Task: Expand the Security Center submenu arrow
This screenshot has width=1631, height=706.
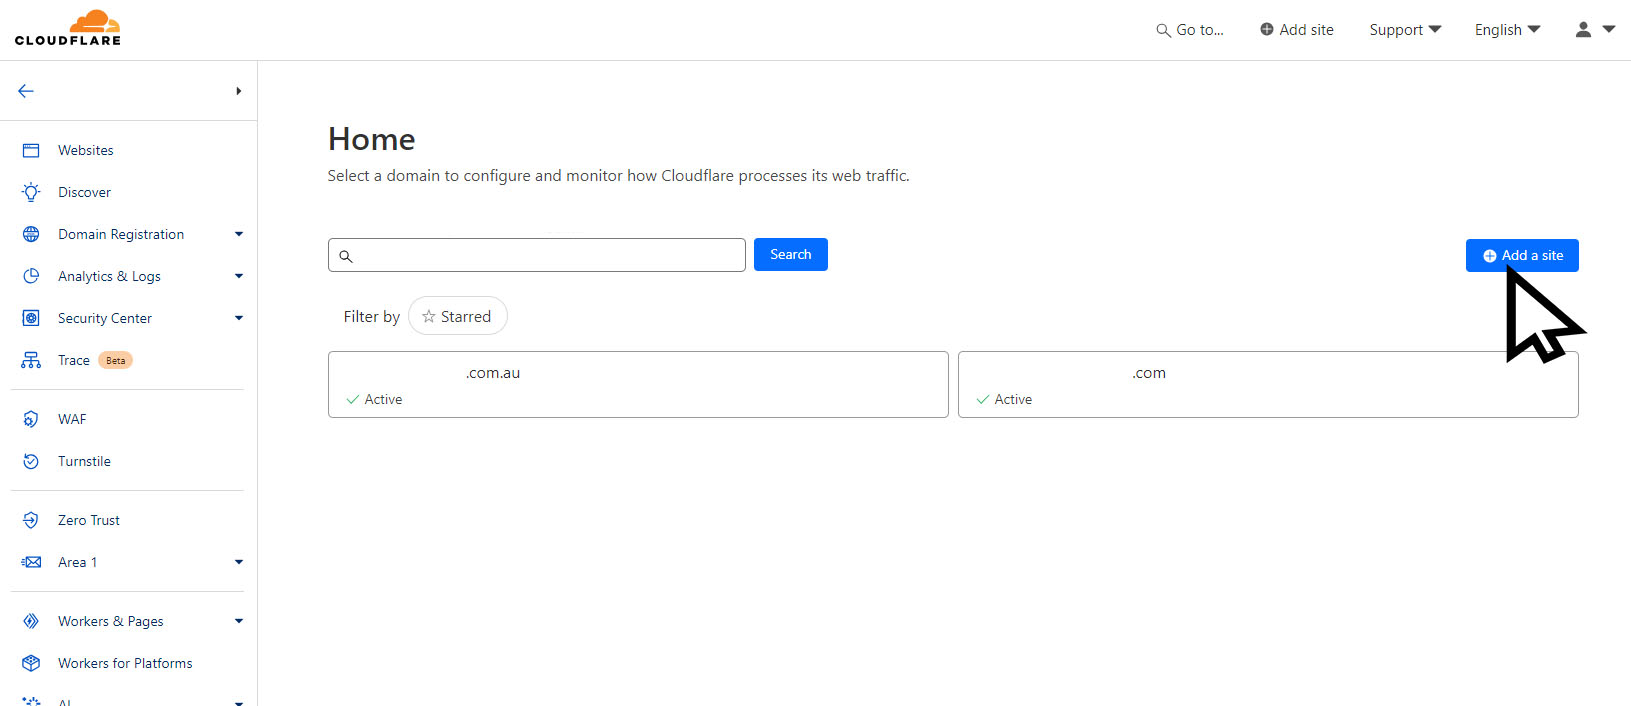Action: click(239, 318)
